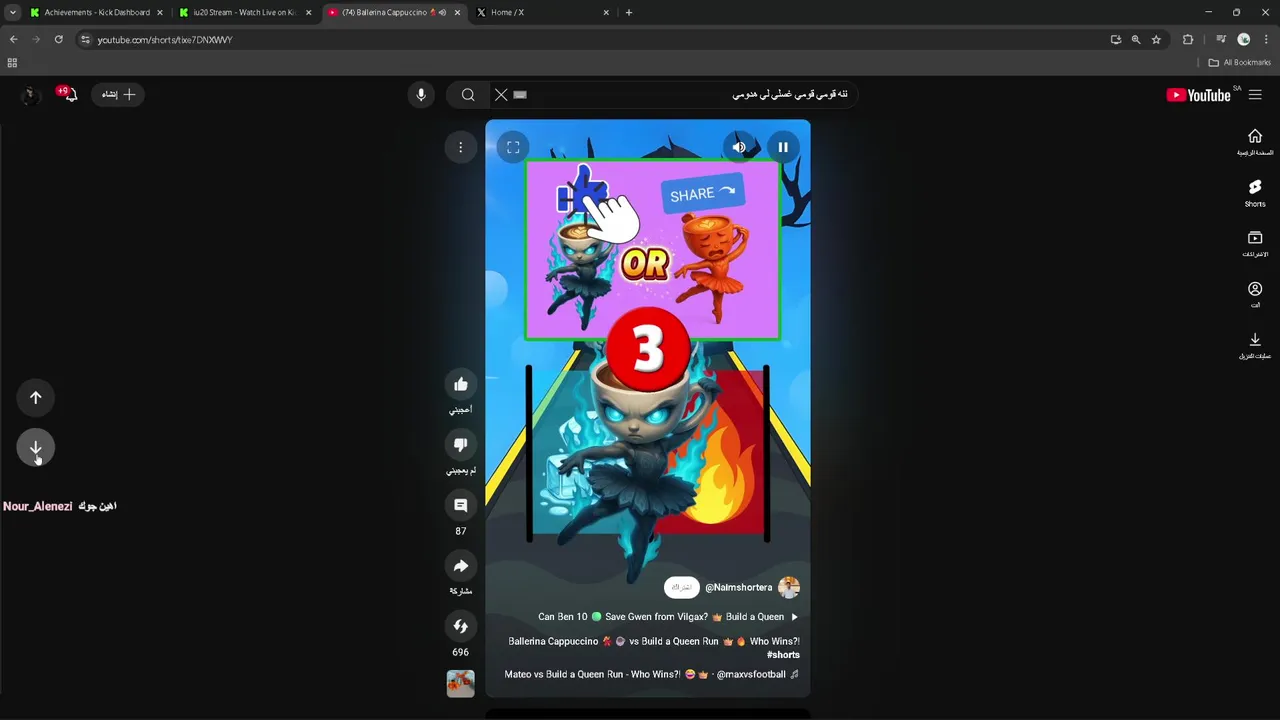Open the All Bookmarks folder
Image resolution: width=1280 pixels, height=720 pixels.
[x=1239, y=62]
